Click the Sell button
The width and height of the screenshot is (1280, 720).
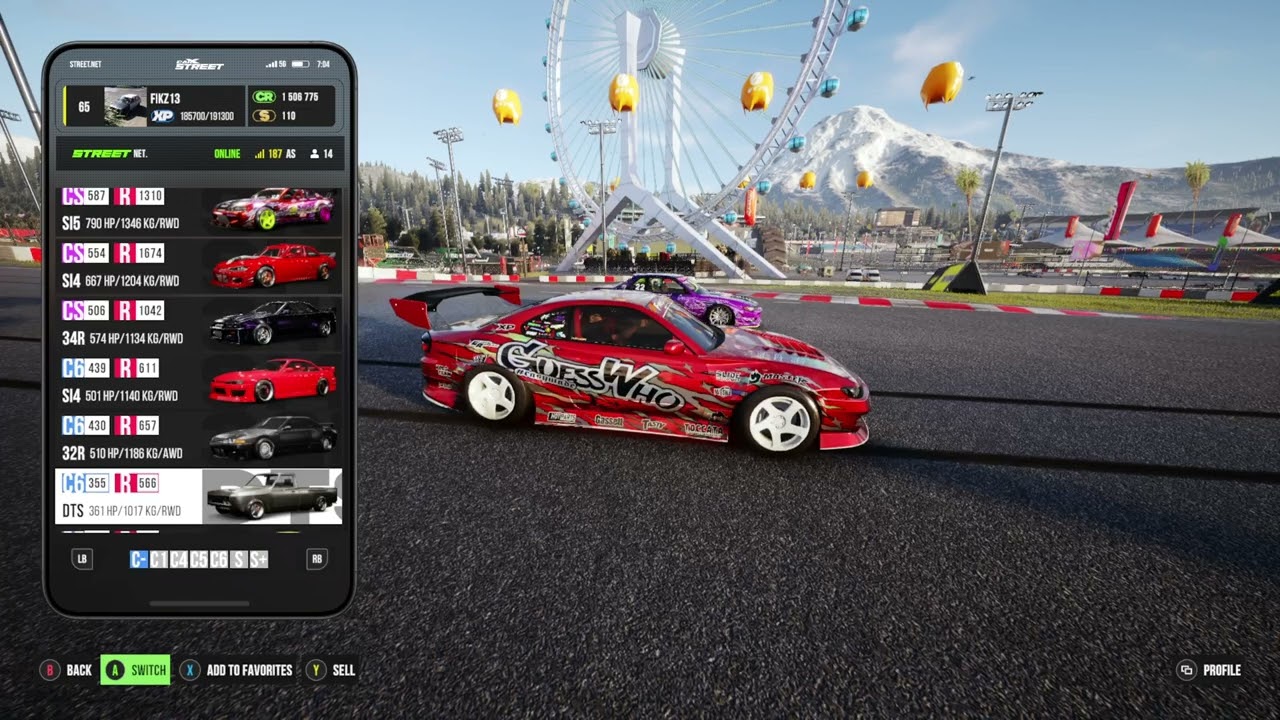click(332, 670)
